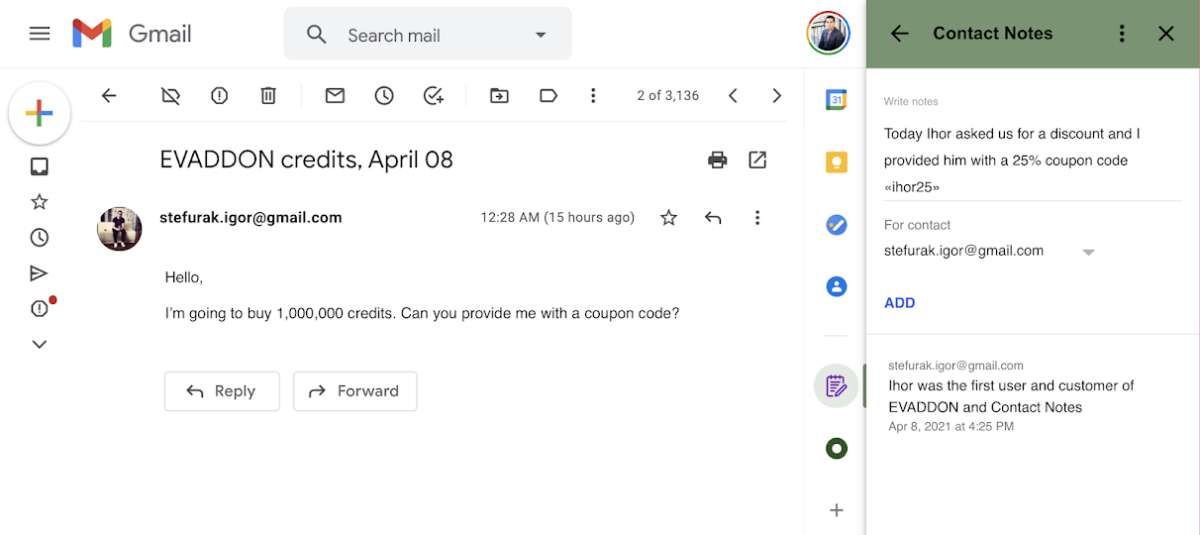Viewport: 1200px width, 535px height.
Task: Expand the search options dropdown arrow
Action: point(541,35)
